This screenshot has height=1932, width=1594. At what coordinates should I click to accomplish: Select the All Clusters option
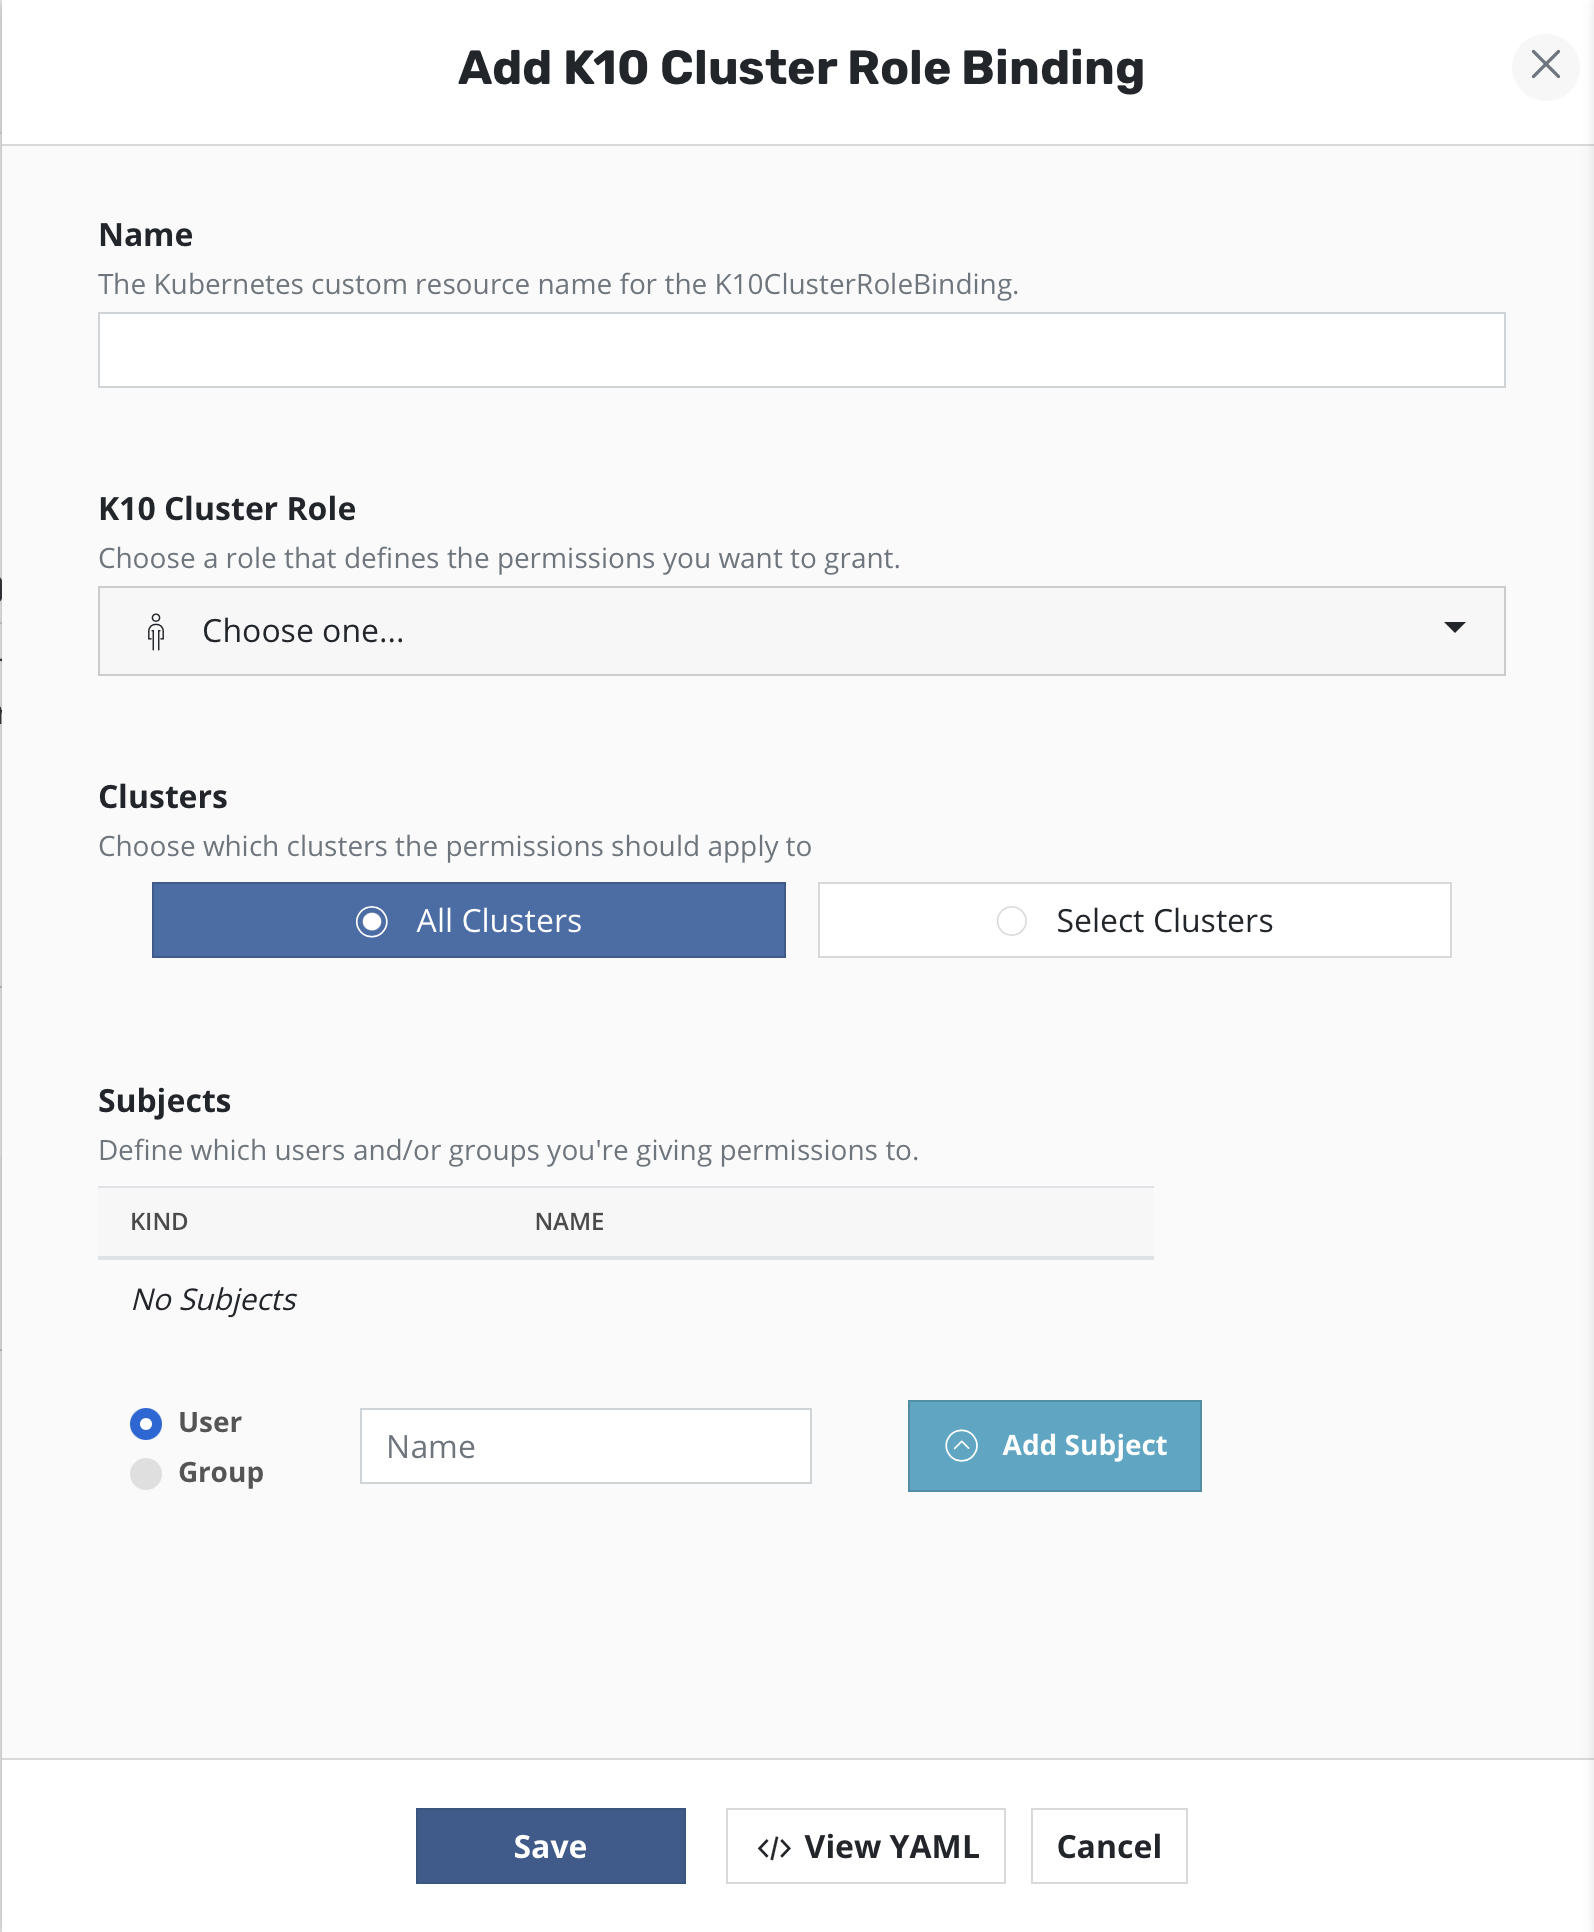468,920
